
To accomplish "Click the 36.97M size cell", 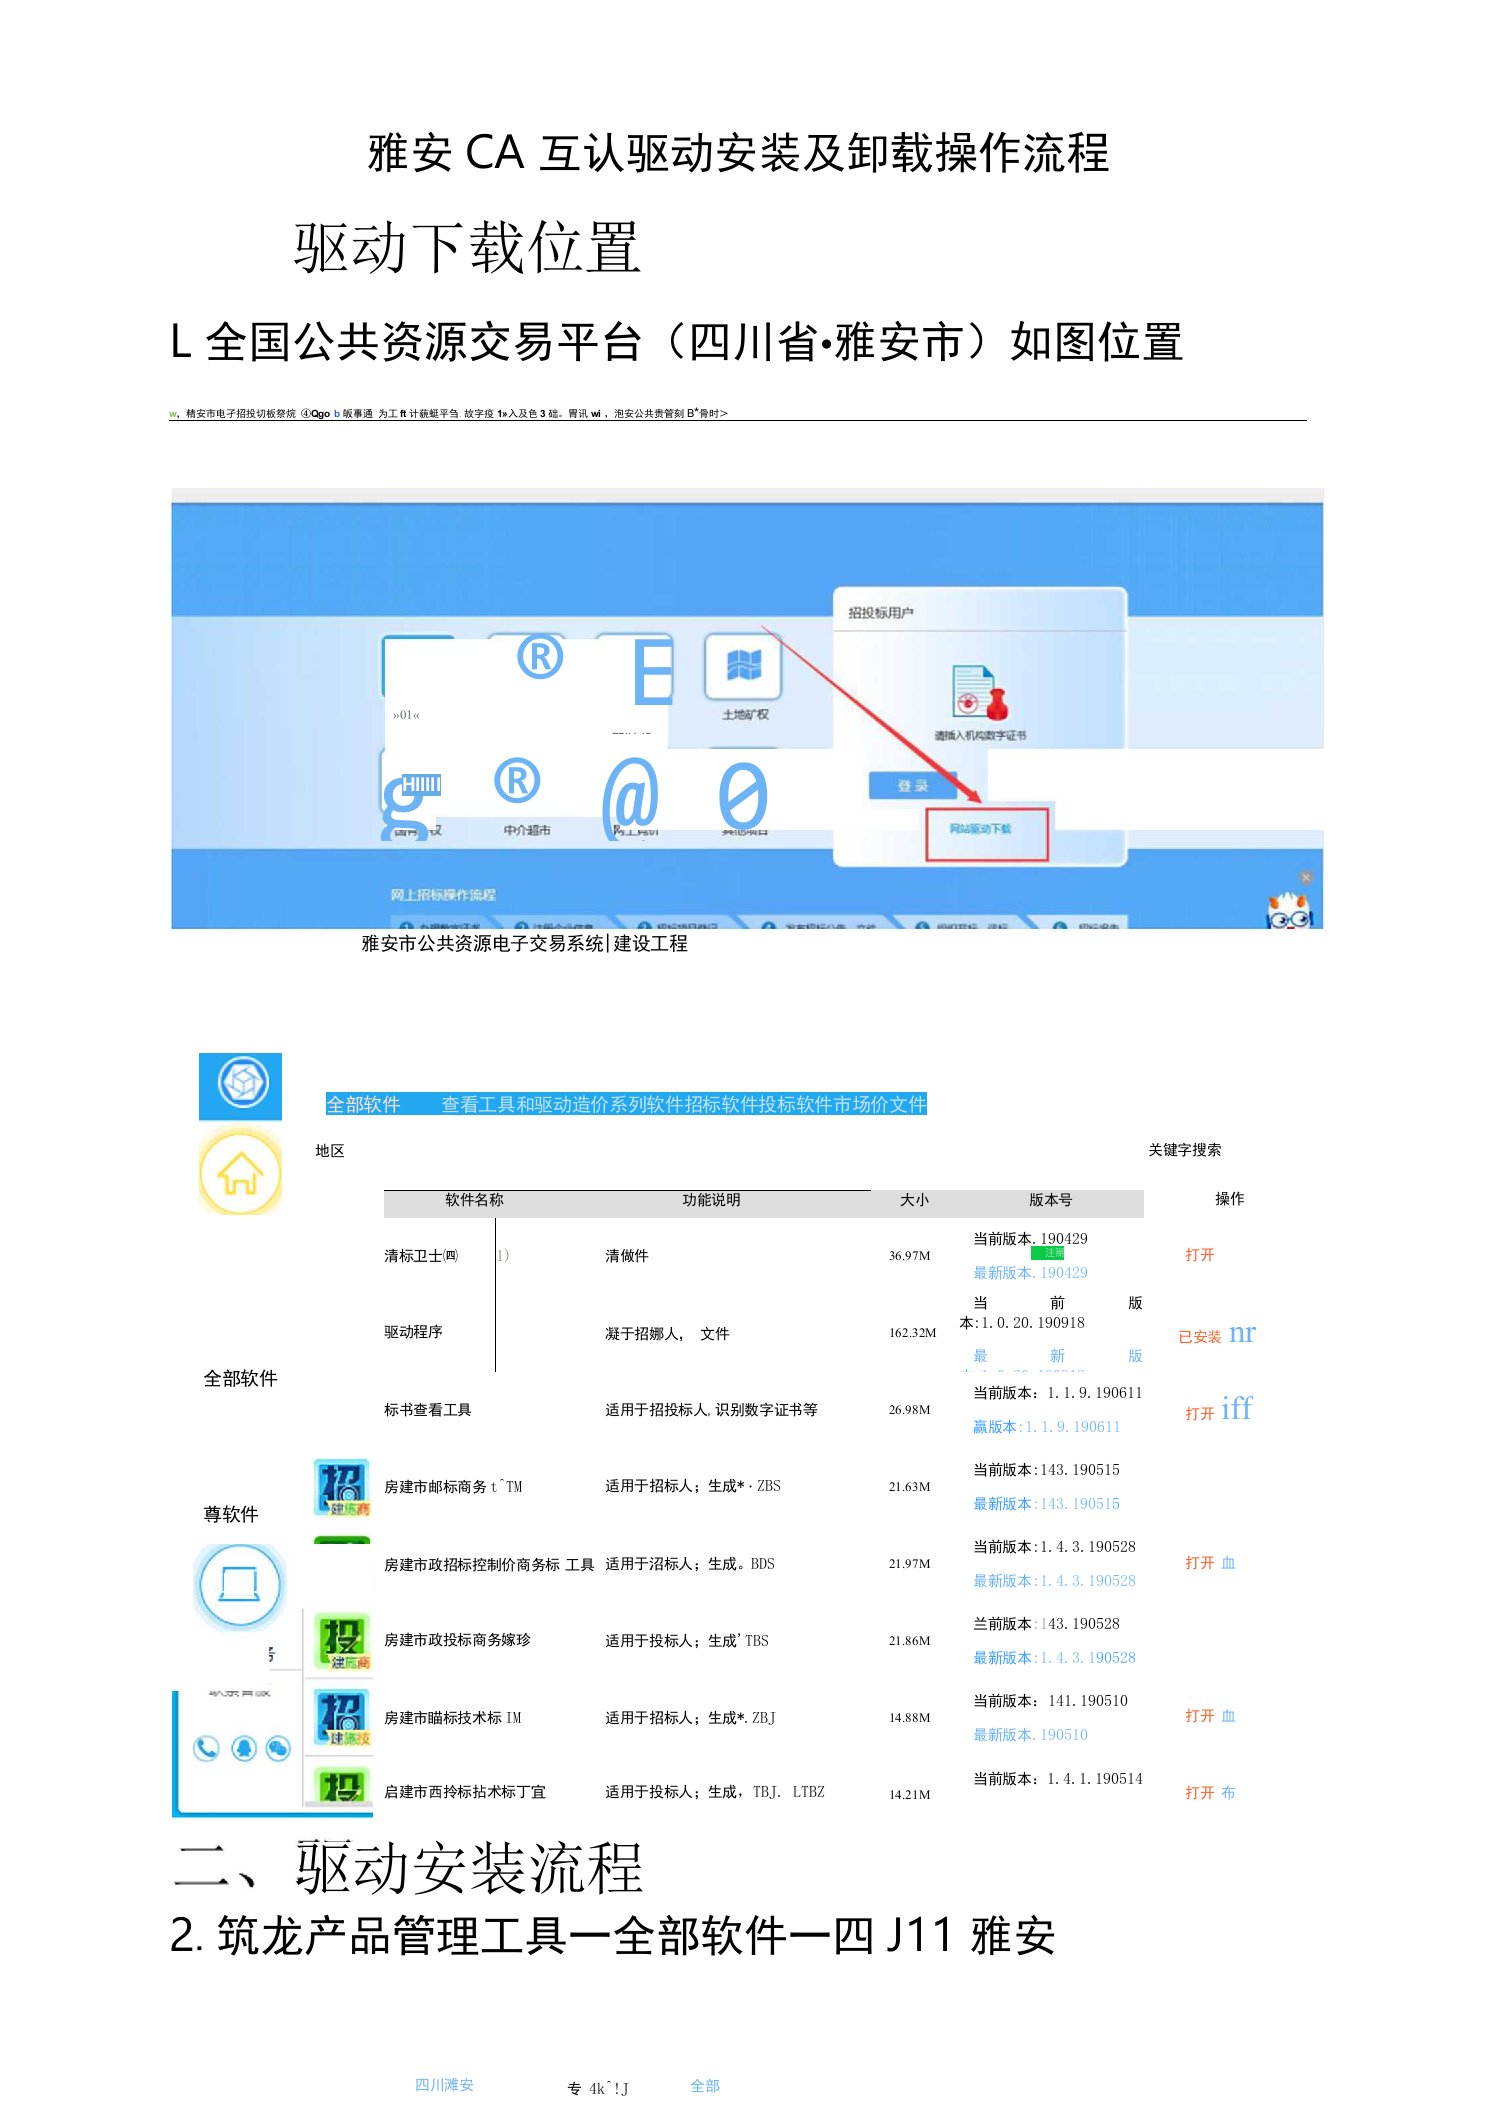I will point(909,1256).
